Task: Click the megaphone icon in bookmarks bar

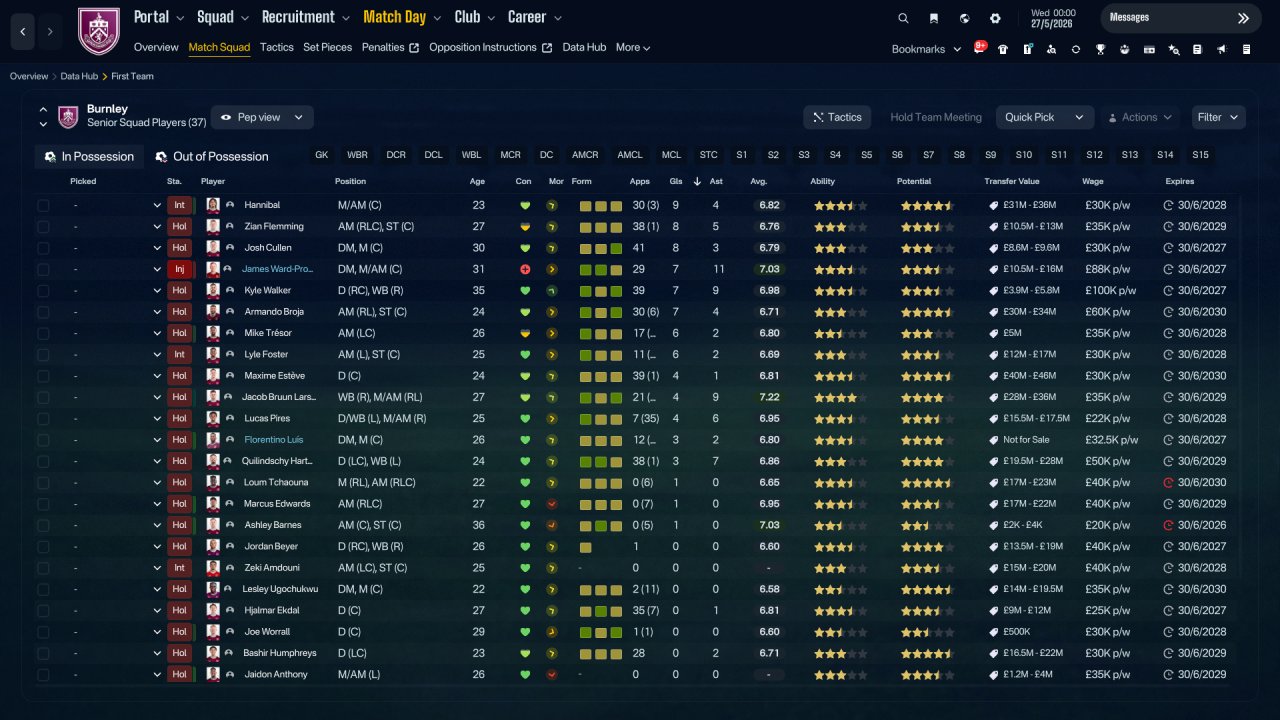Action: (1222, 49)
